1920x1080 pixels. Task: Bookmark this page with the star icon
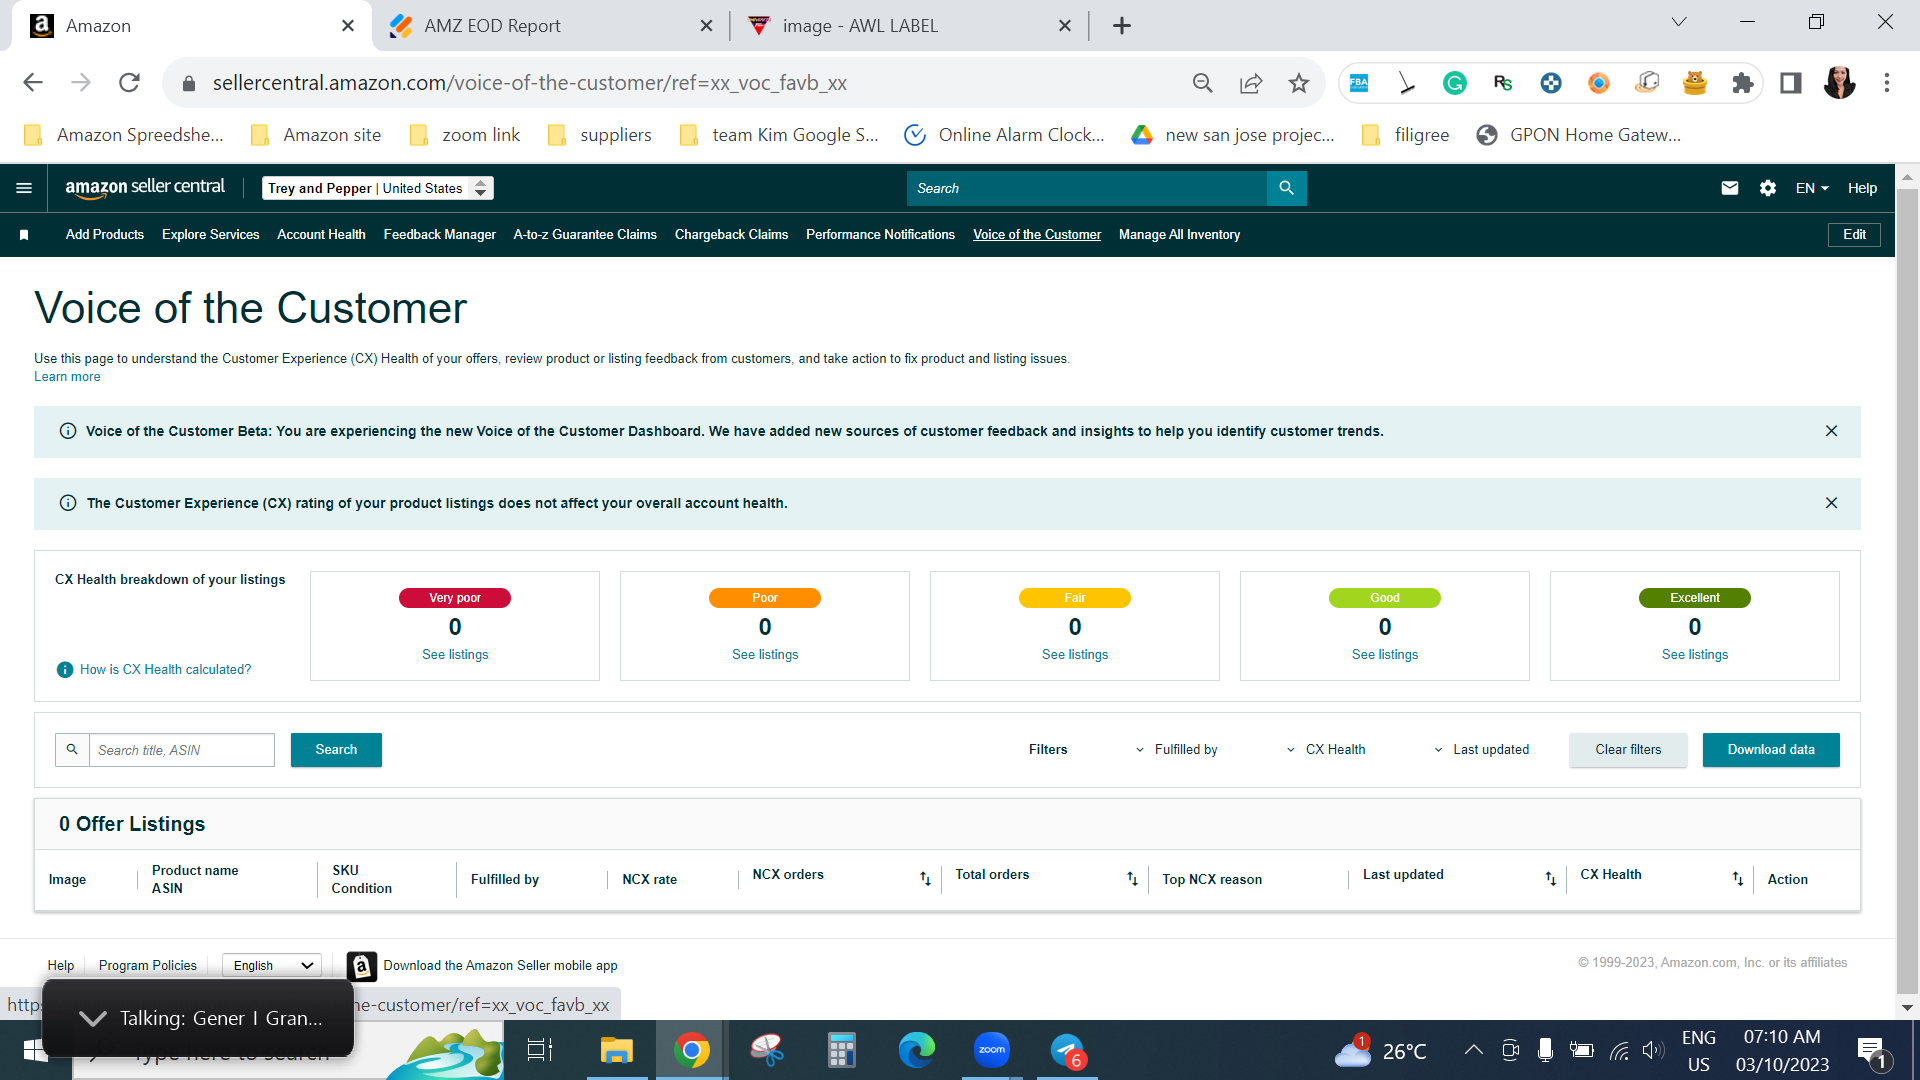pyautogui.click(x=1299, y=83)
